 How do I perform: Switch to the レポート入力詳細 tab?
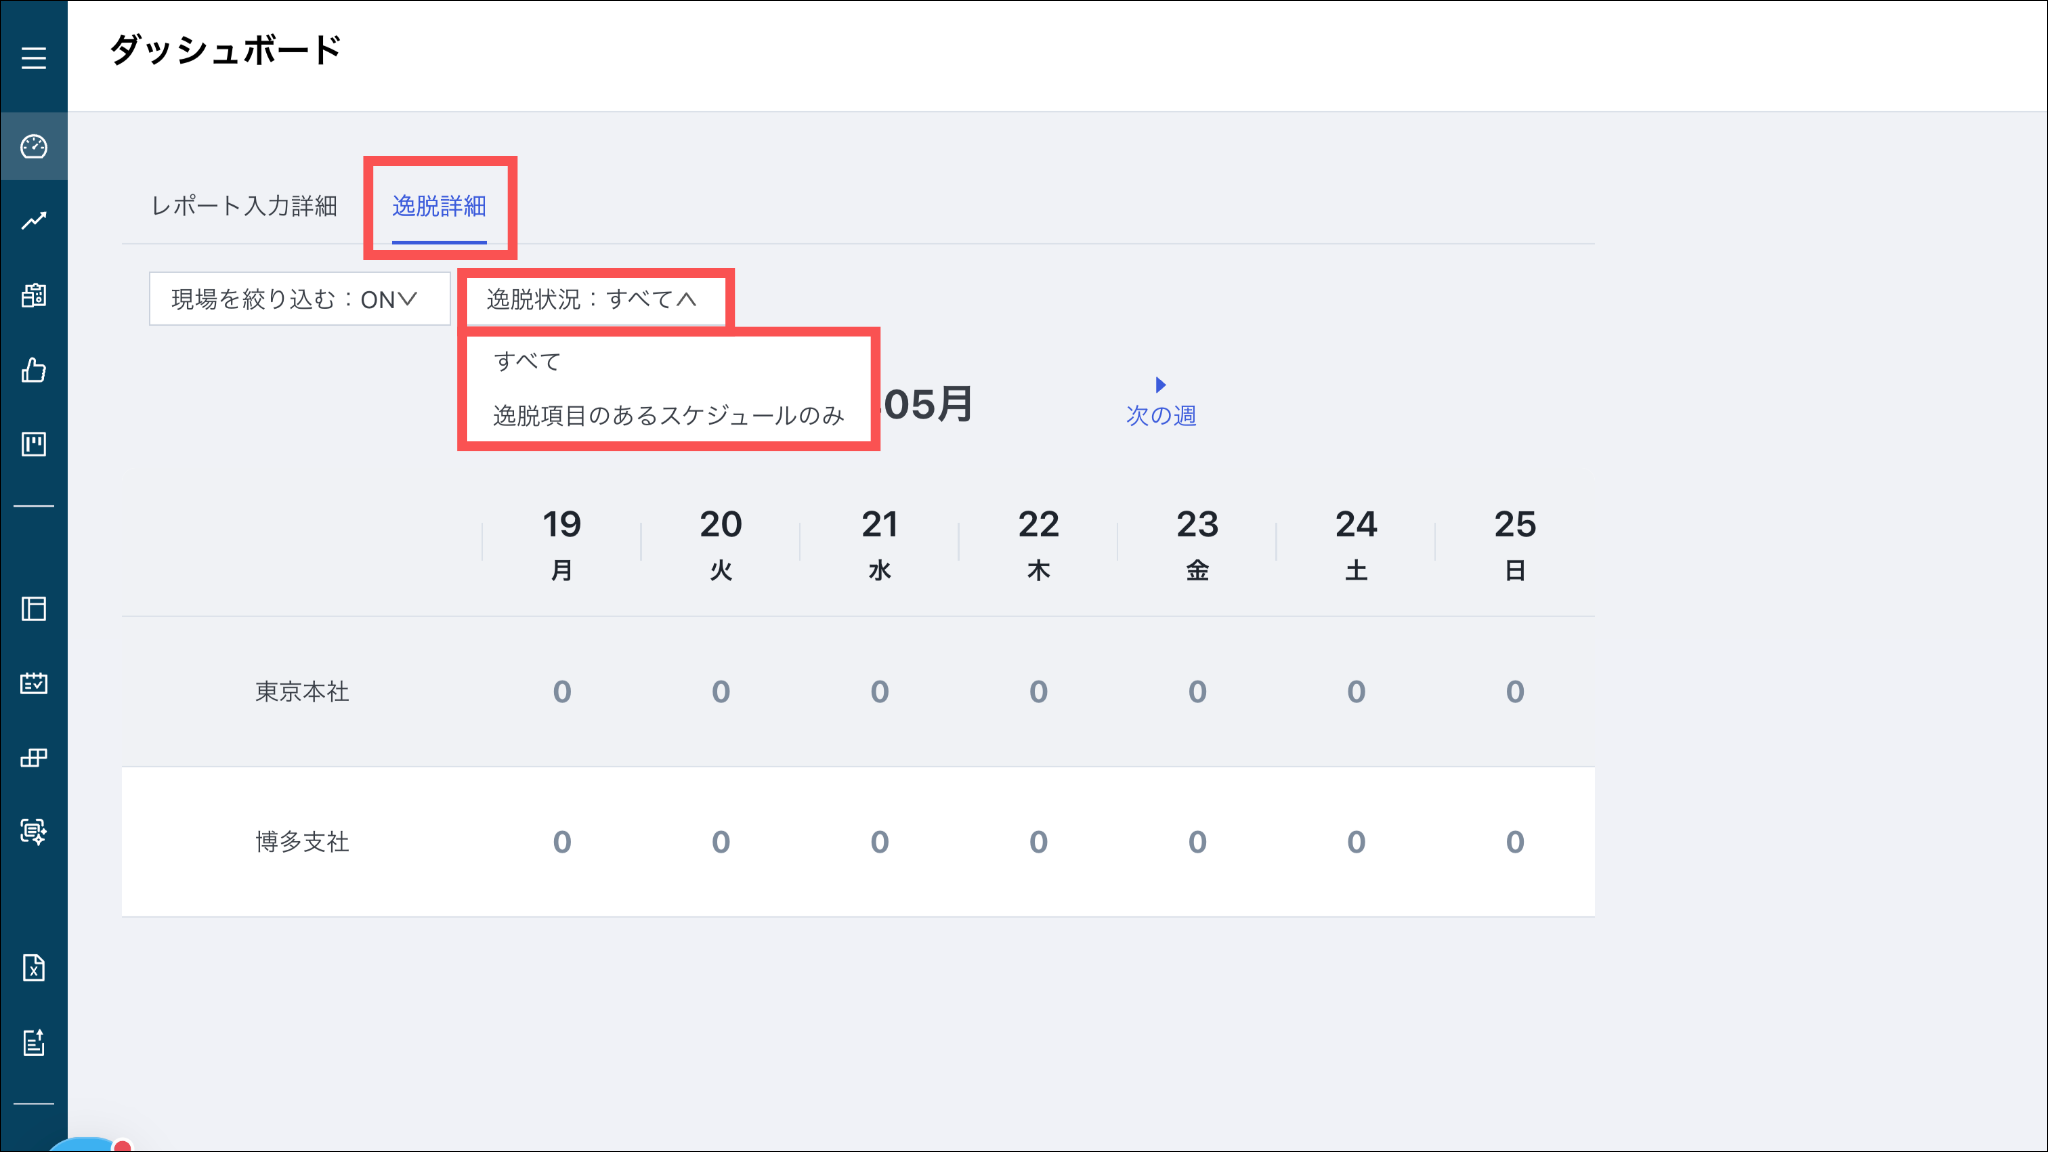244,206
